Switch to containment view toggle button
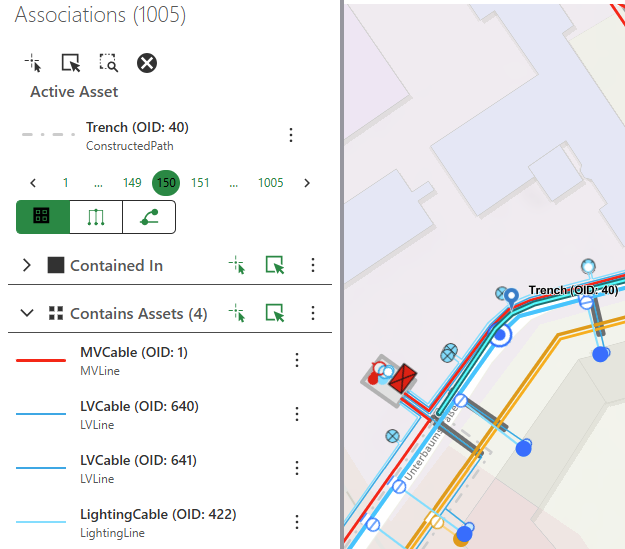Image resolution: width=625 pixels, height=549 pixels. [43, 217]
